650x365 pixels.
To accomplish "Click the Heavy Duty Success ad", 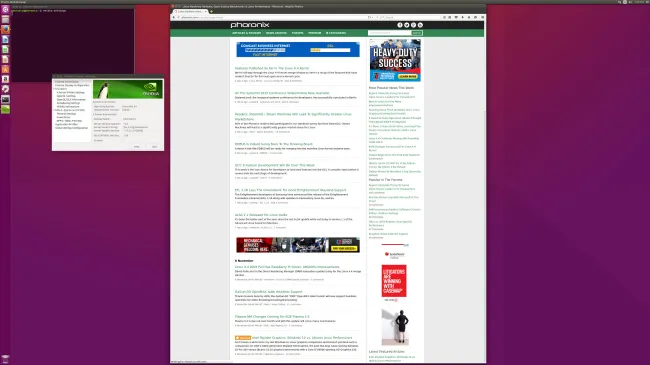I will click(395, 60).
